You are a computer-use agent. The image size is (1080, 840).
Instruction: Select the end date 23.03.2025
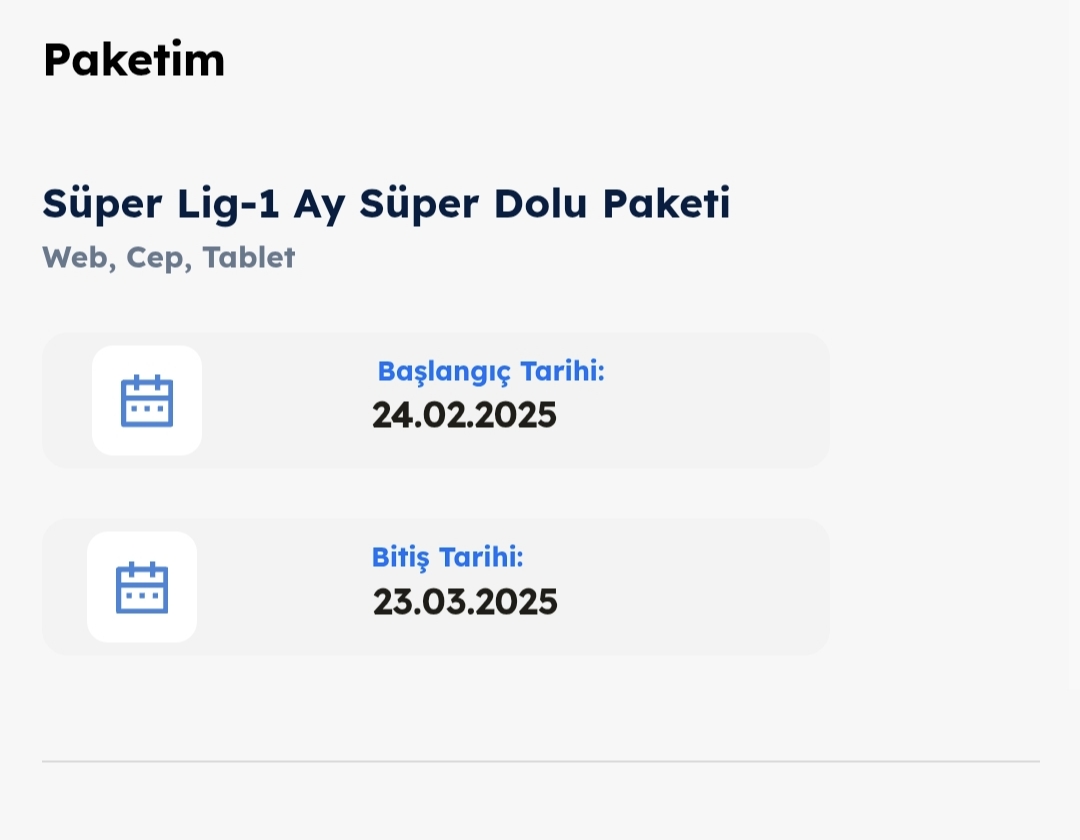[465, 602]
